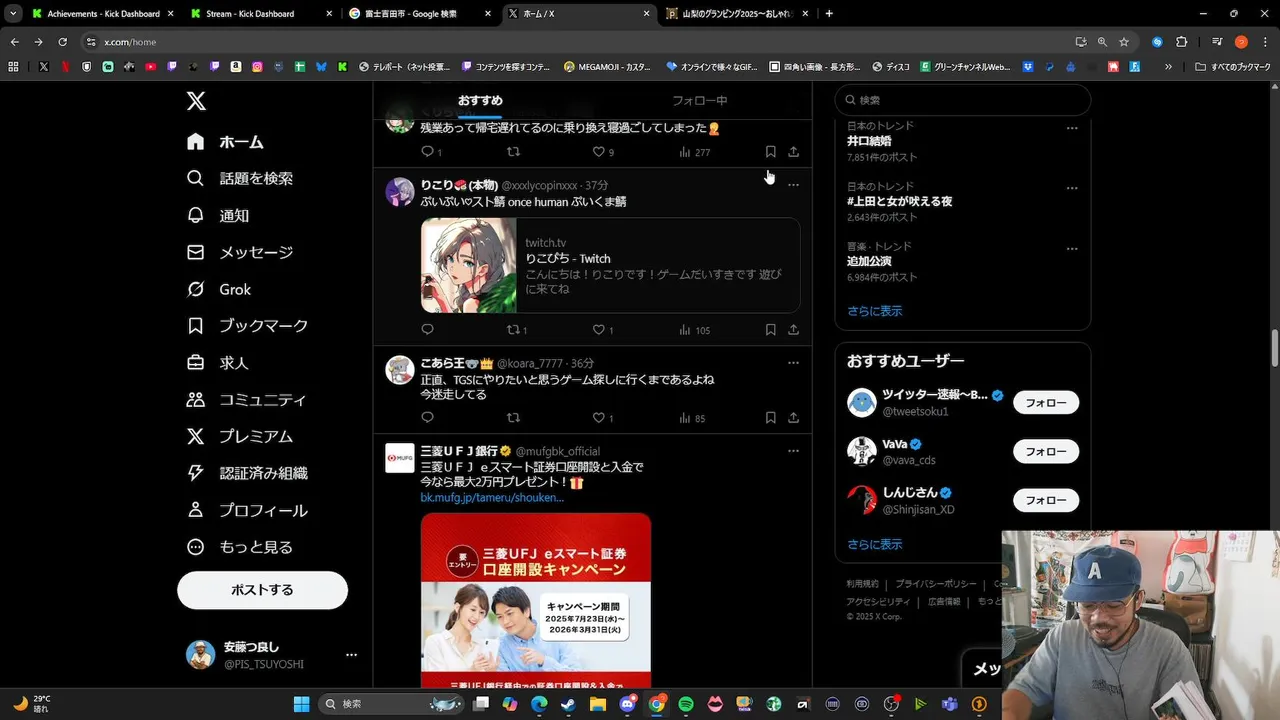The width and height of the screenshot is (1280, 720).
Task: Open メッセージ (Messages) in the sidebar
Action: tap(240, 253)
